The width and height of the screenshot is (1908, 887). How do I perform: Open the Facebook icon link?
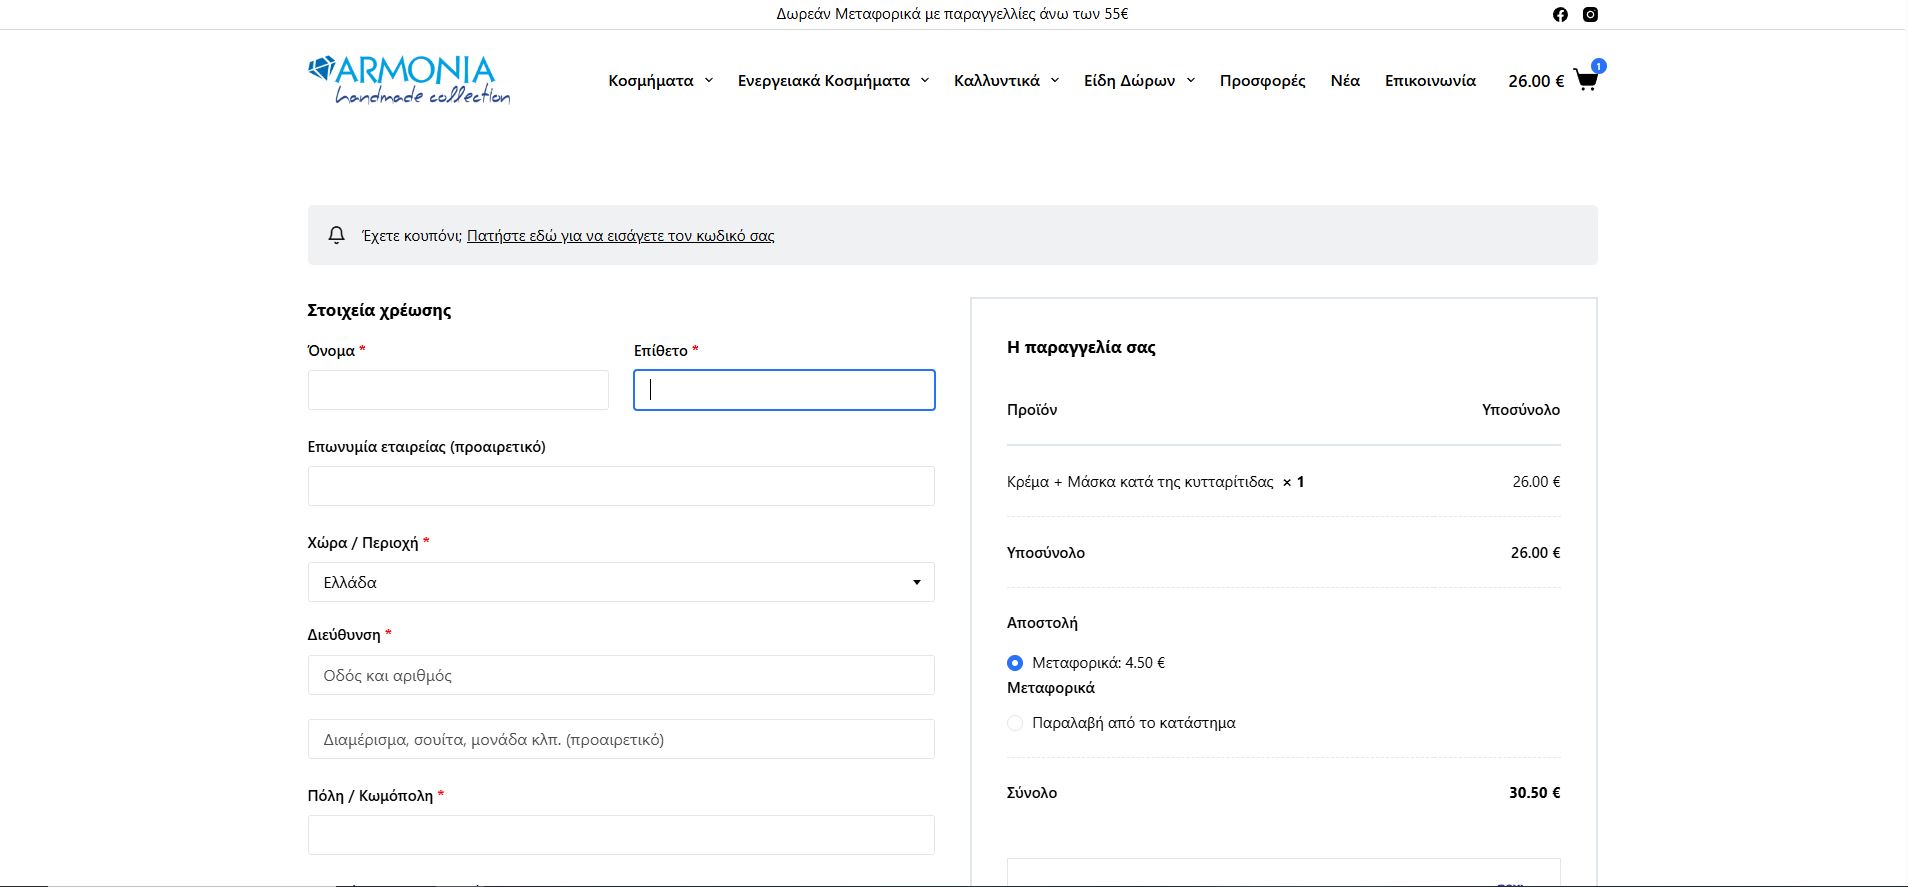(1560, 14)
